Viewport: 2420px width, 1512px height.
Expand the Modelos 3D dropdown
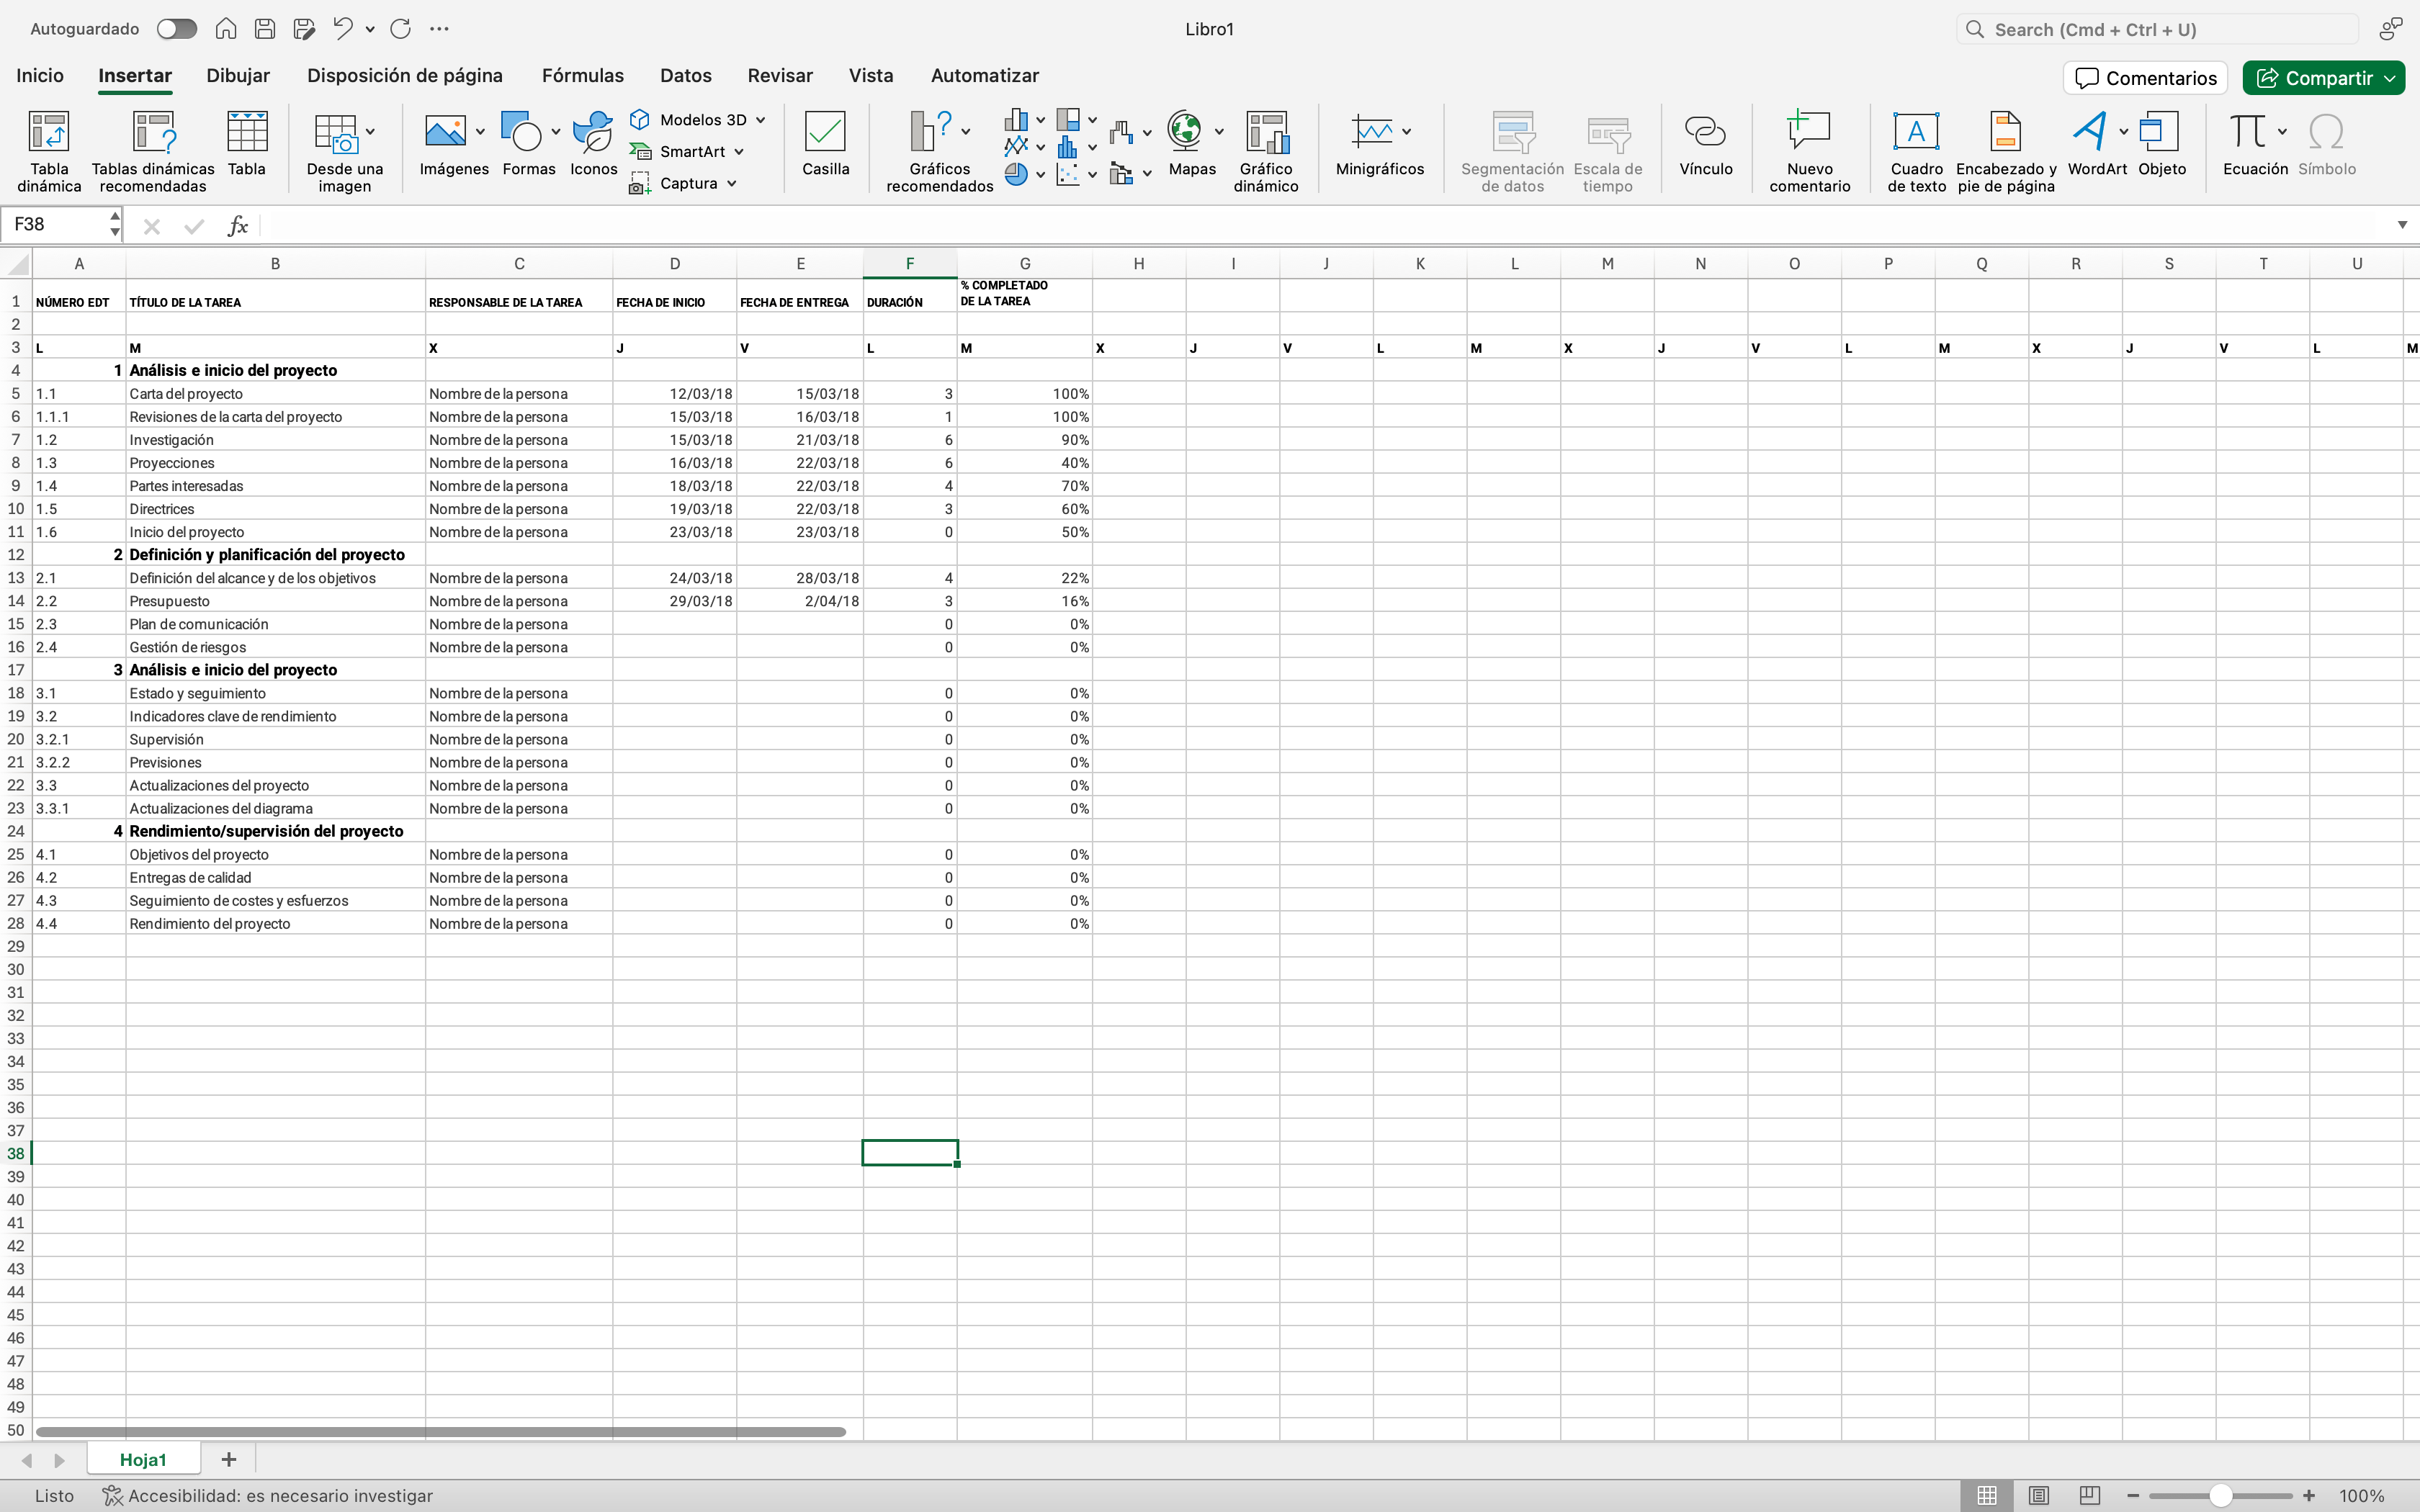tap(761, 120)
